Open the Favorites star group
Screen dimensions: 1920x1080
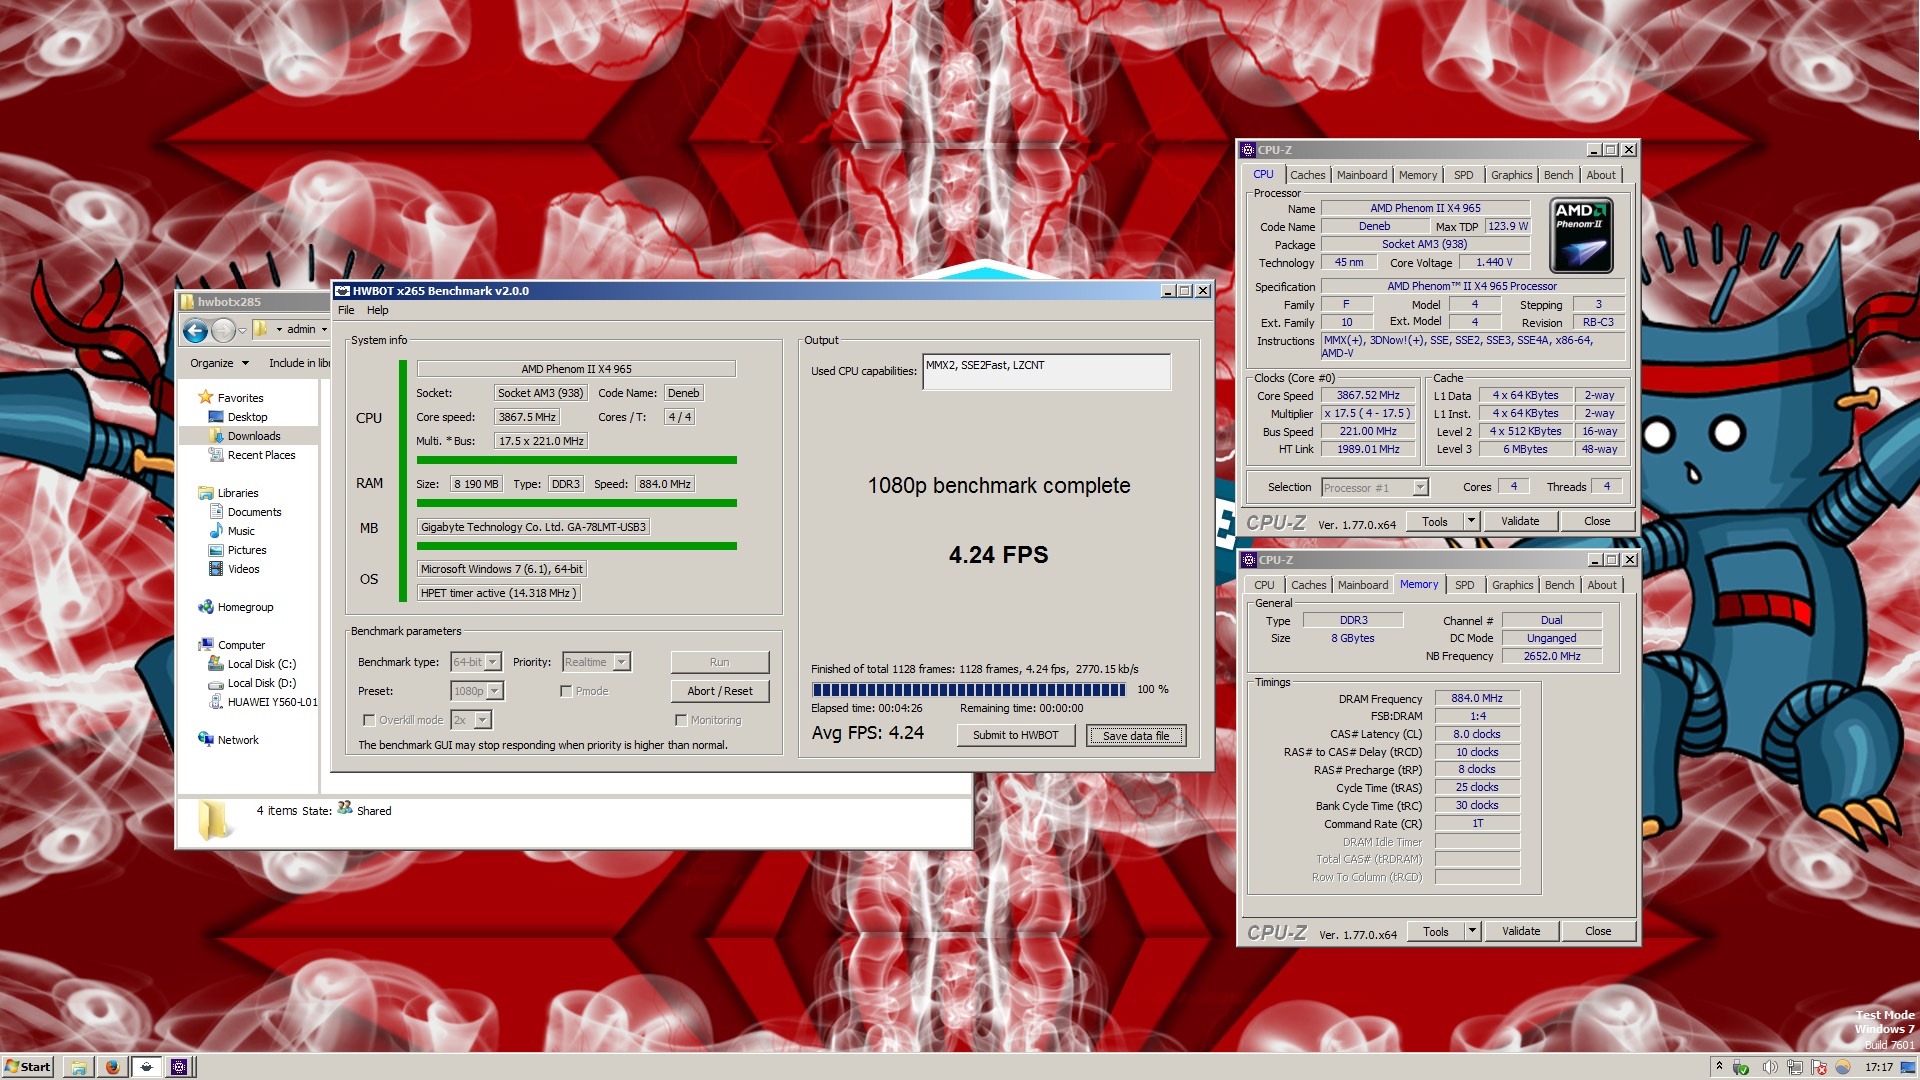[x=206, y=397]
